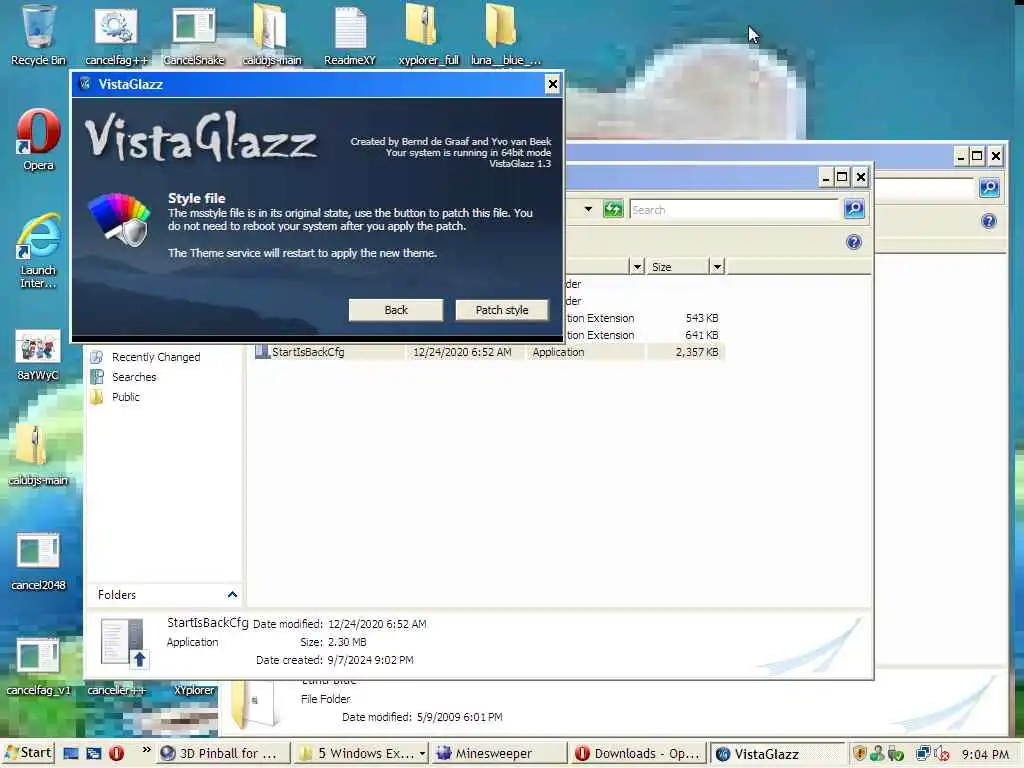Screen dimensions: 1024x768
Task: Close the VistaGlazz dialog
Action: tap(552, 84)
